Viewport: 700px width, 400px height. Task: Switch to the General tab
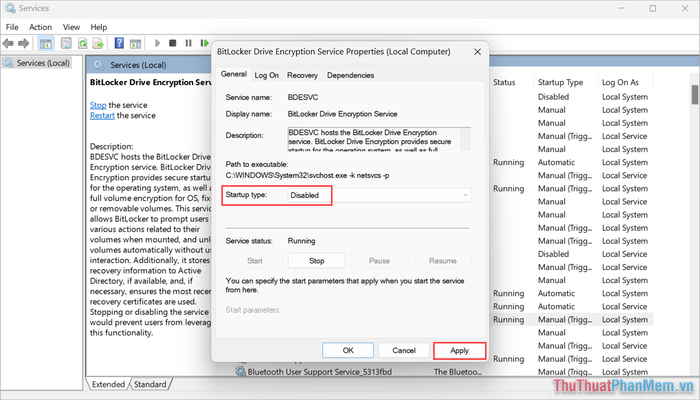[x=233, y=74]
